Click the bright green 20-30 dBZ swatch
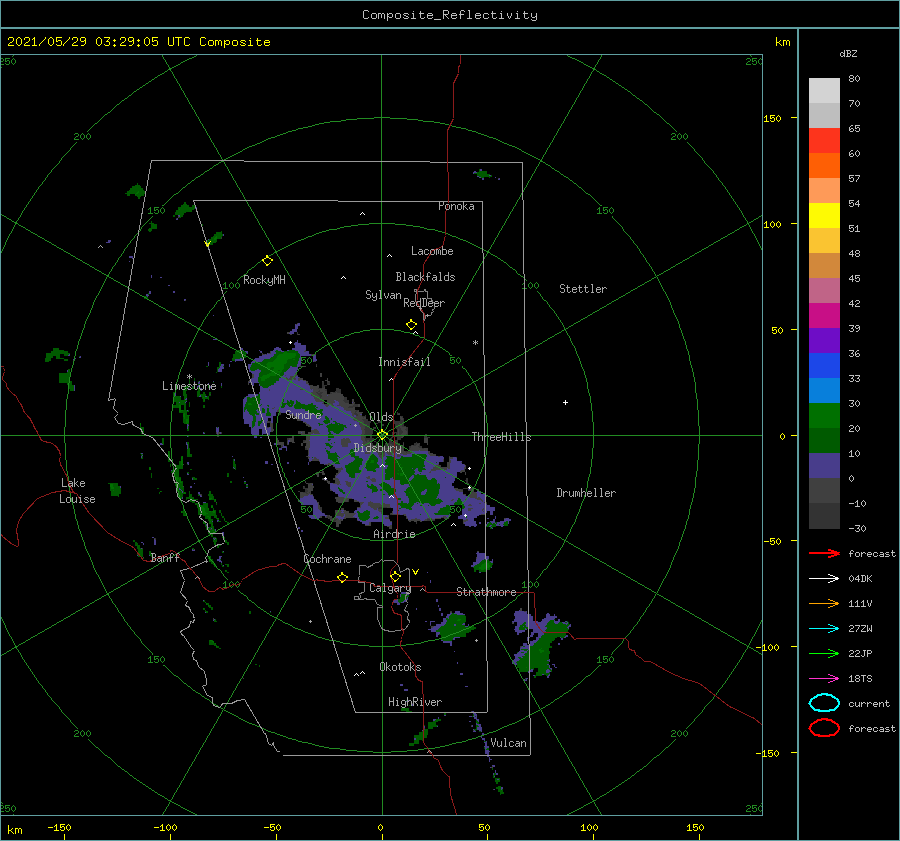Viewport: 900px width, 841px height. tap(824, 415)
